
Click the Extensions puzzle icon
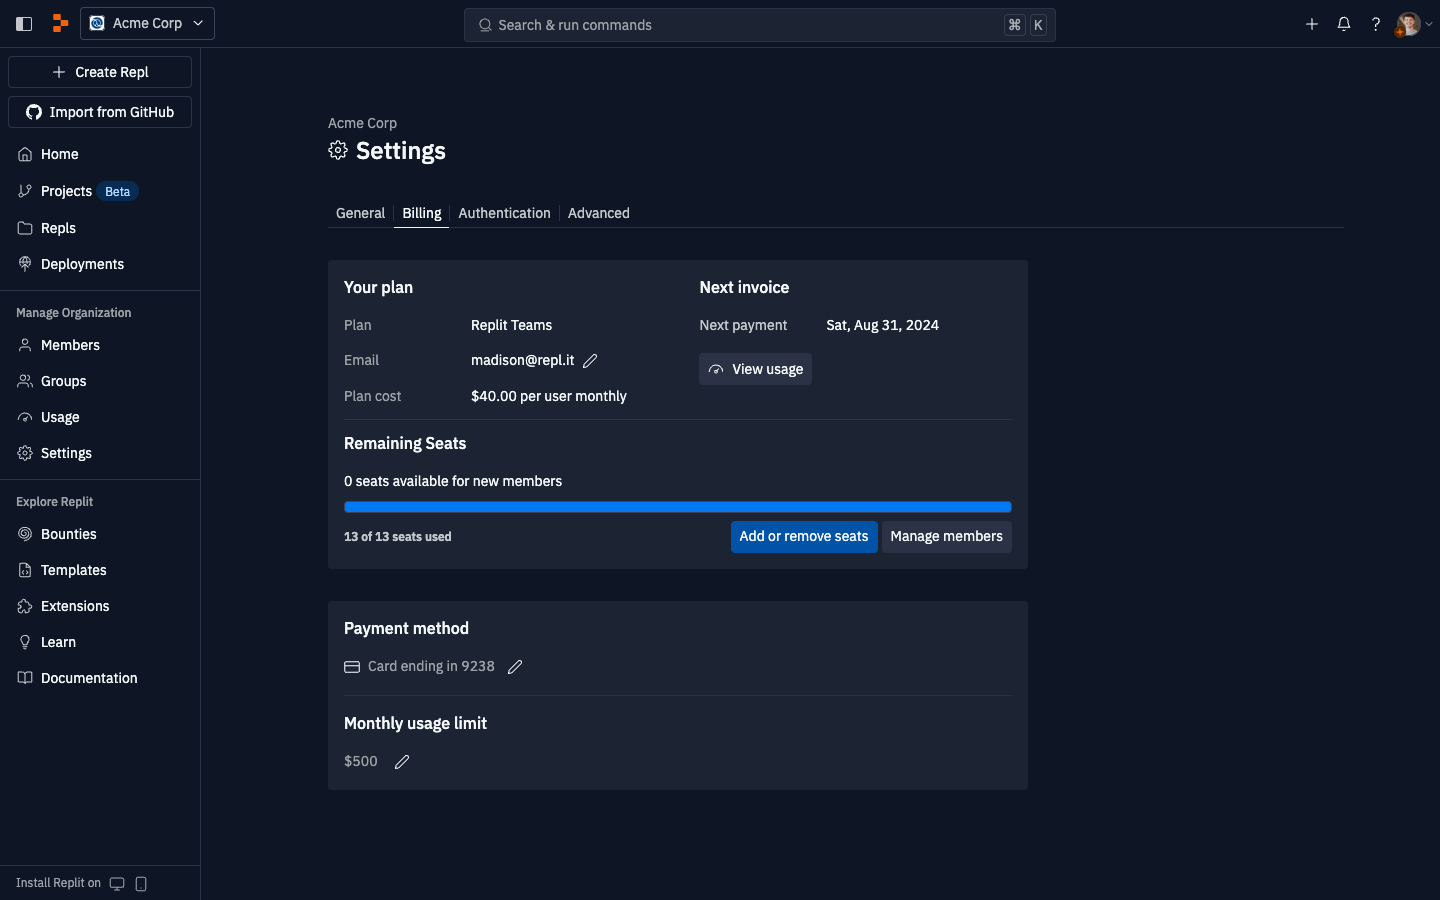(25, 606)
